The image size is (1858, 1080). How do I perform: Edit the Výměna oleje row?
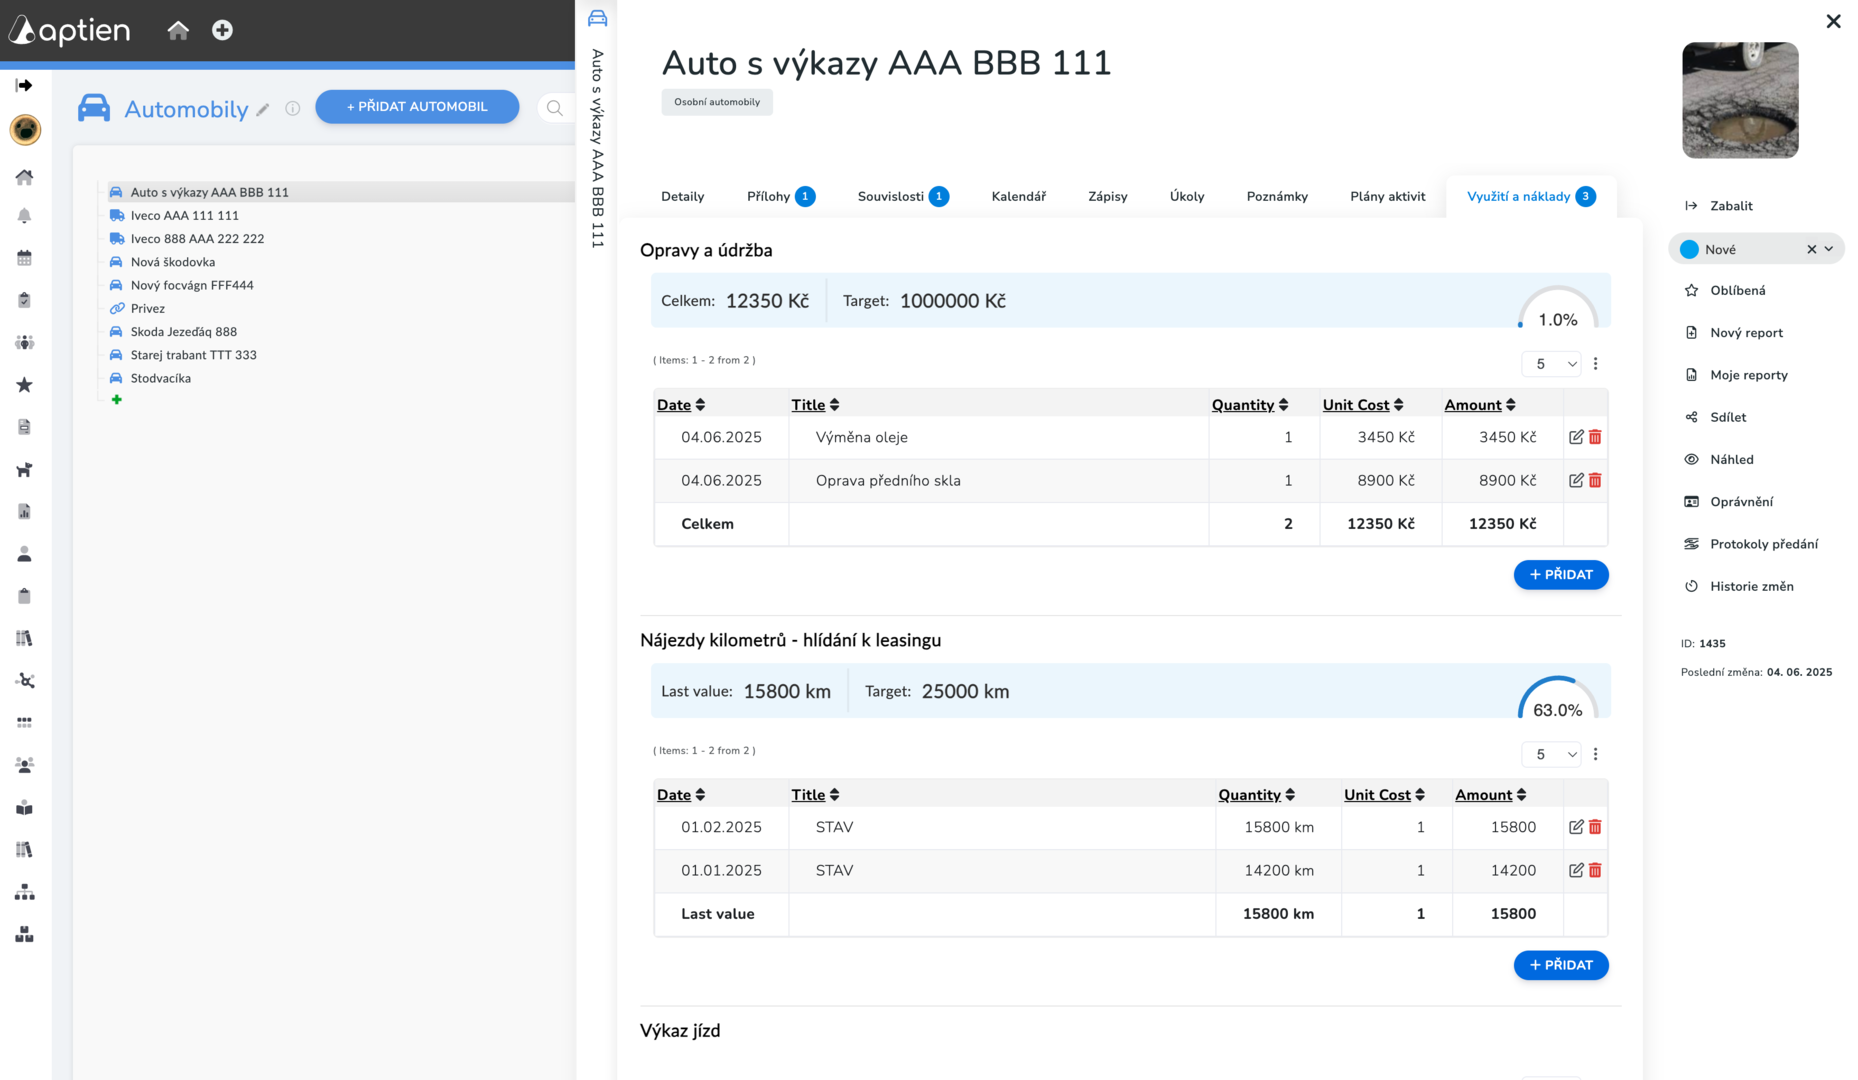pyautogui.click(x=1576, y=437)
